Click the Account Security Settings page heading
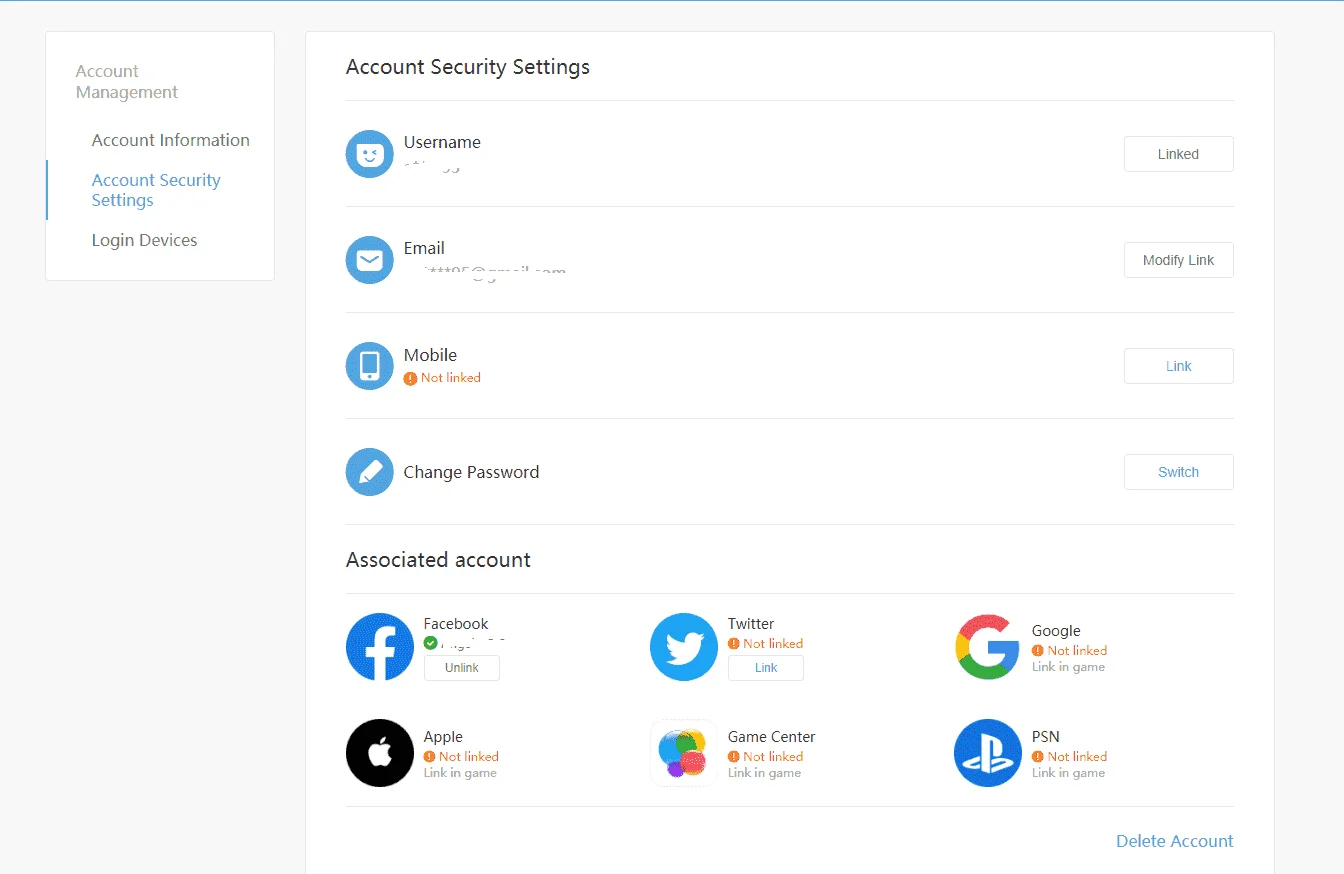 468,67
